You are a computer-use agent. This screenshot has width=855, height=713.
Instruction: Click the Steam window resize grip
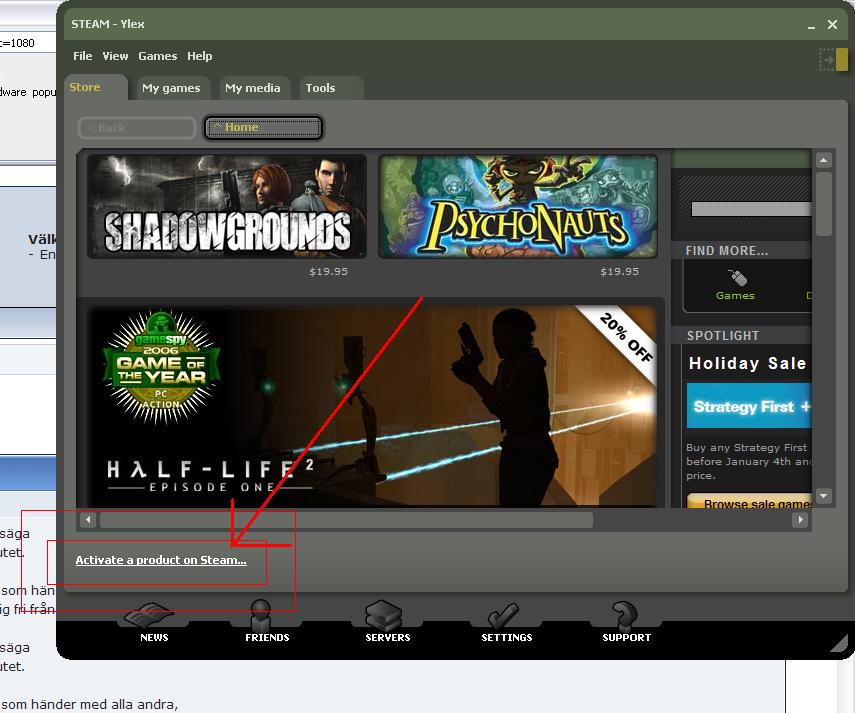pos(838,643)
